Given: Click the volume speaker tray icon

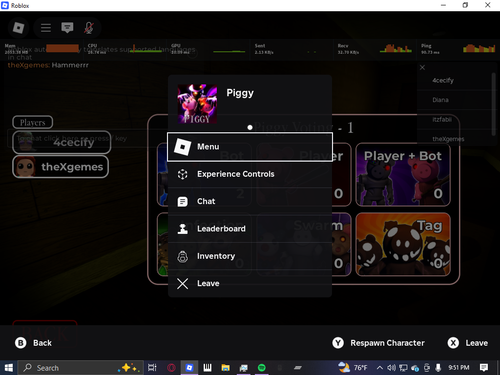Looking at the screenshot, I should pyautogui.click(x=391, y=368).
